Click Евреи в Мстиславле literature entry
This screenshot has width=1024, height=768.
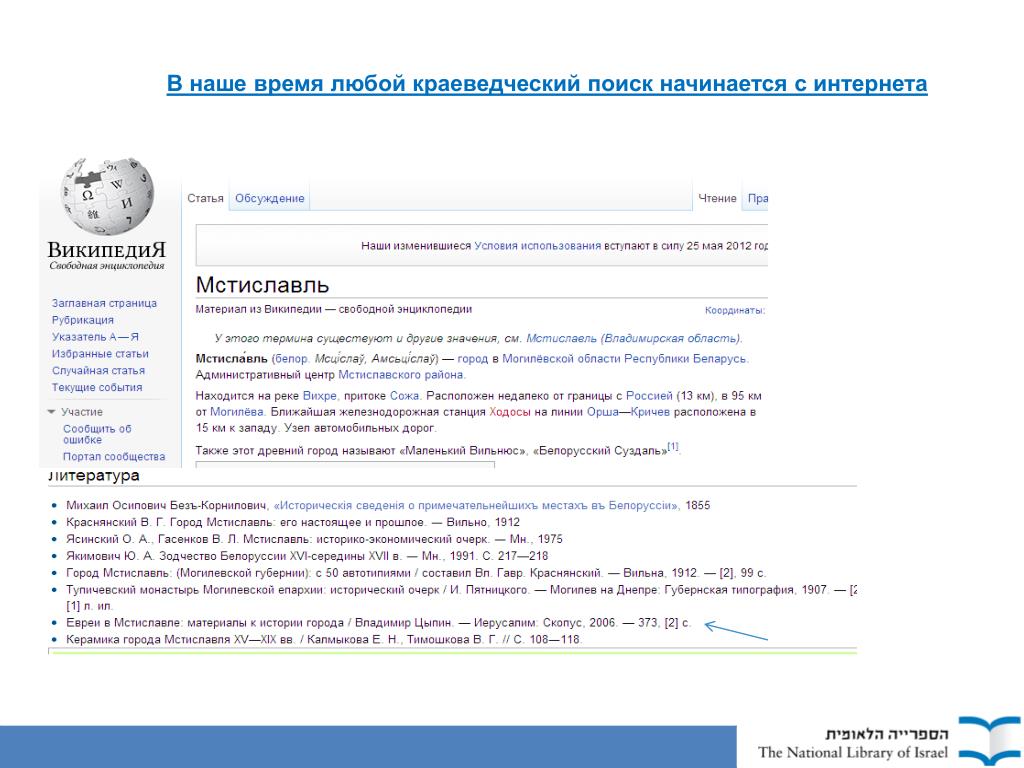(x=378, y=623)
